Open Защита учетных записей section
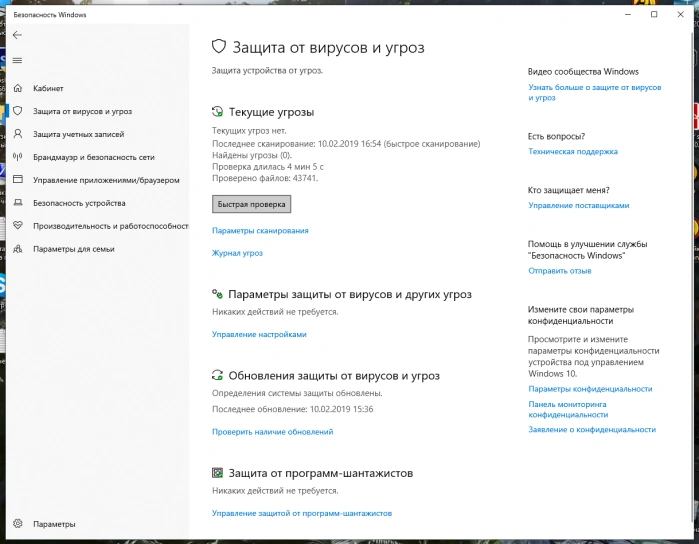 click(x=78, y=134)
